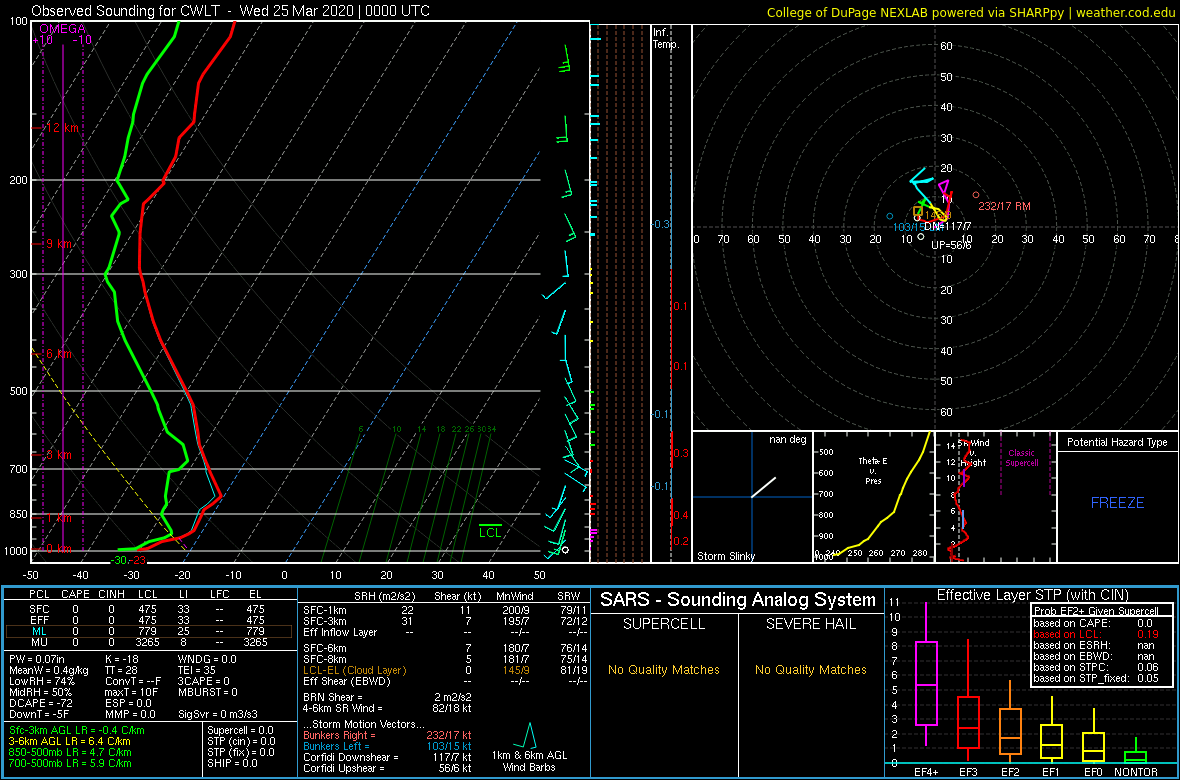Click the LCL-EL (Cloud Layer) row
Image resolution: width=1180 pixels, height=780 pixels.
pyautogui.click(x=444, y=669)
